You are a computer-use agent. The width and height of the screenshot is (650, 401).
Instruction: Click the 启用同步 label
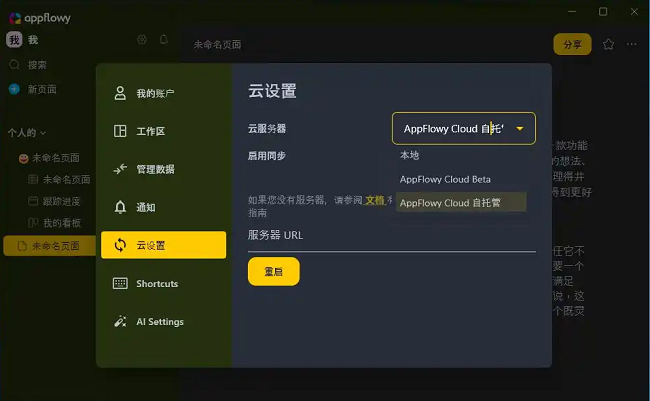pos(267,156)
